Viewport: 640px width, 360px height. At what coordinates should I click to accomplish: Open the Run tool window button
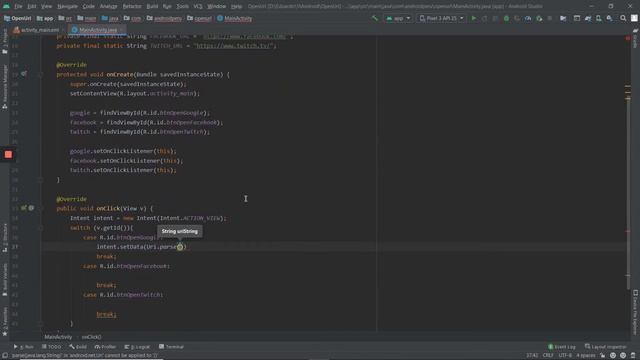click(x=24, y=347)
